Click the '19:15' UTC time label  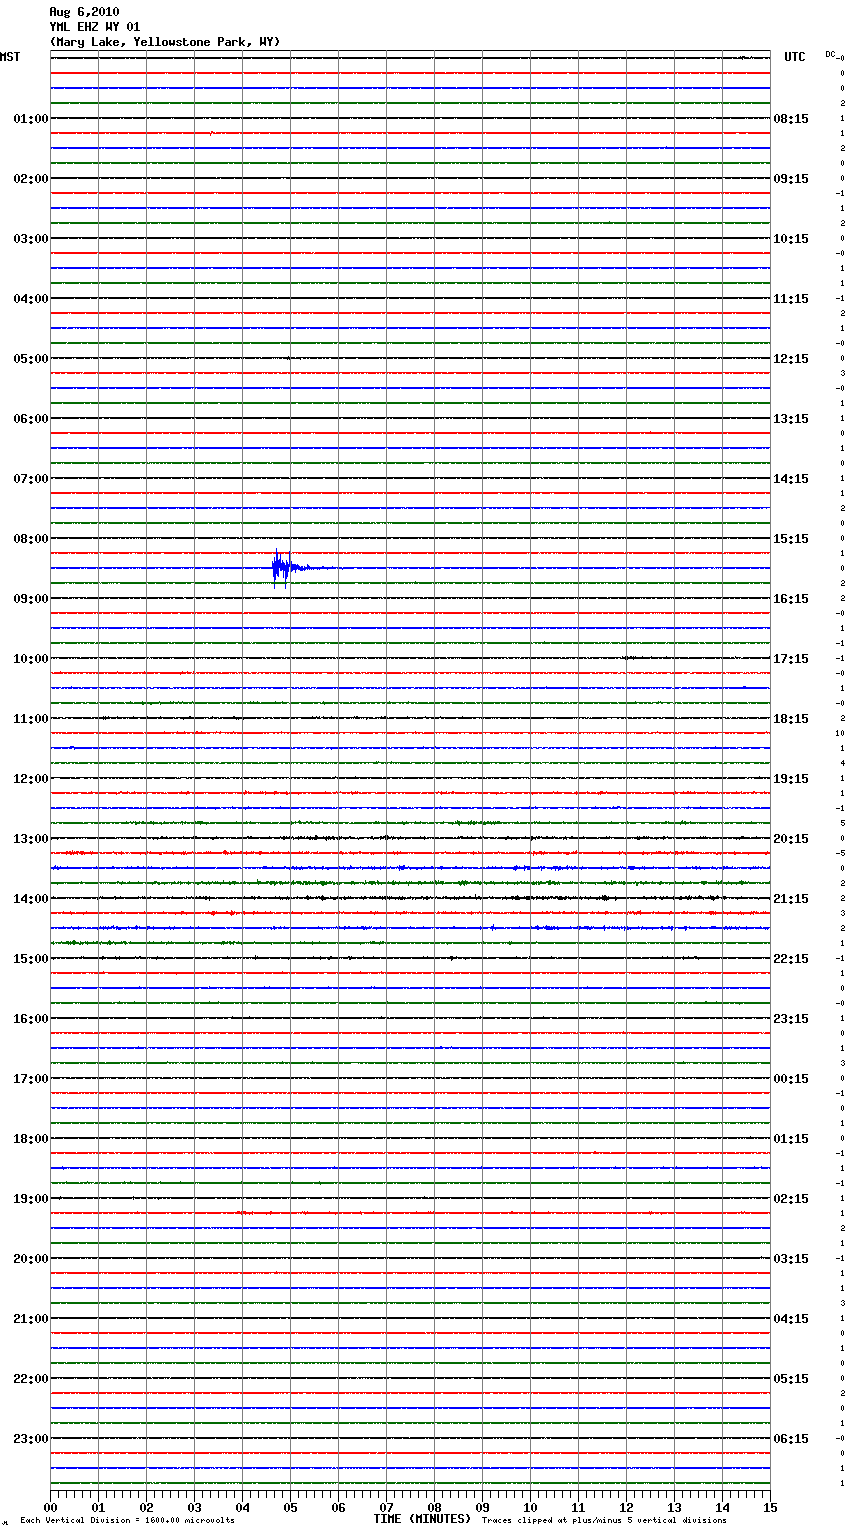click(x=791, y=779)
